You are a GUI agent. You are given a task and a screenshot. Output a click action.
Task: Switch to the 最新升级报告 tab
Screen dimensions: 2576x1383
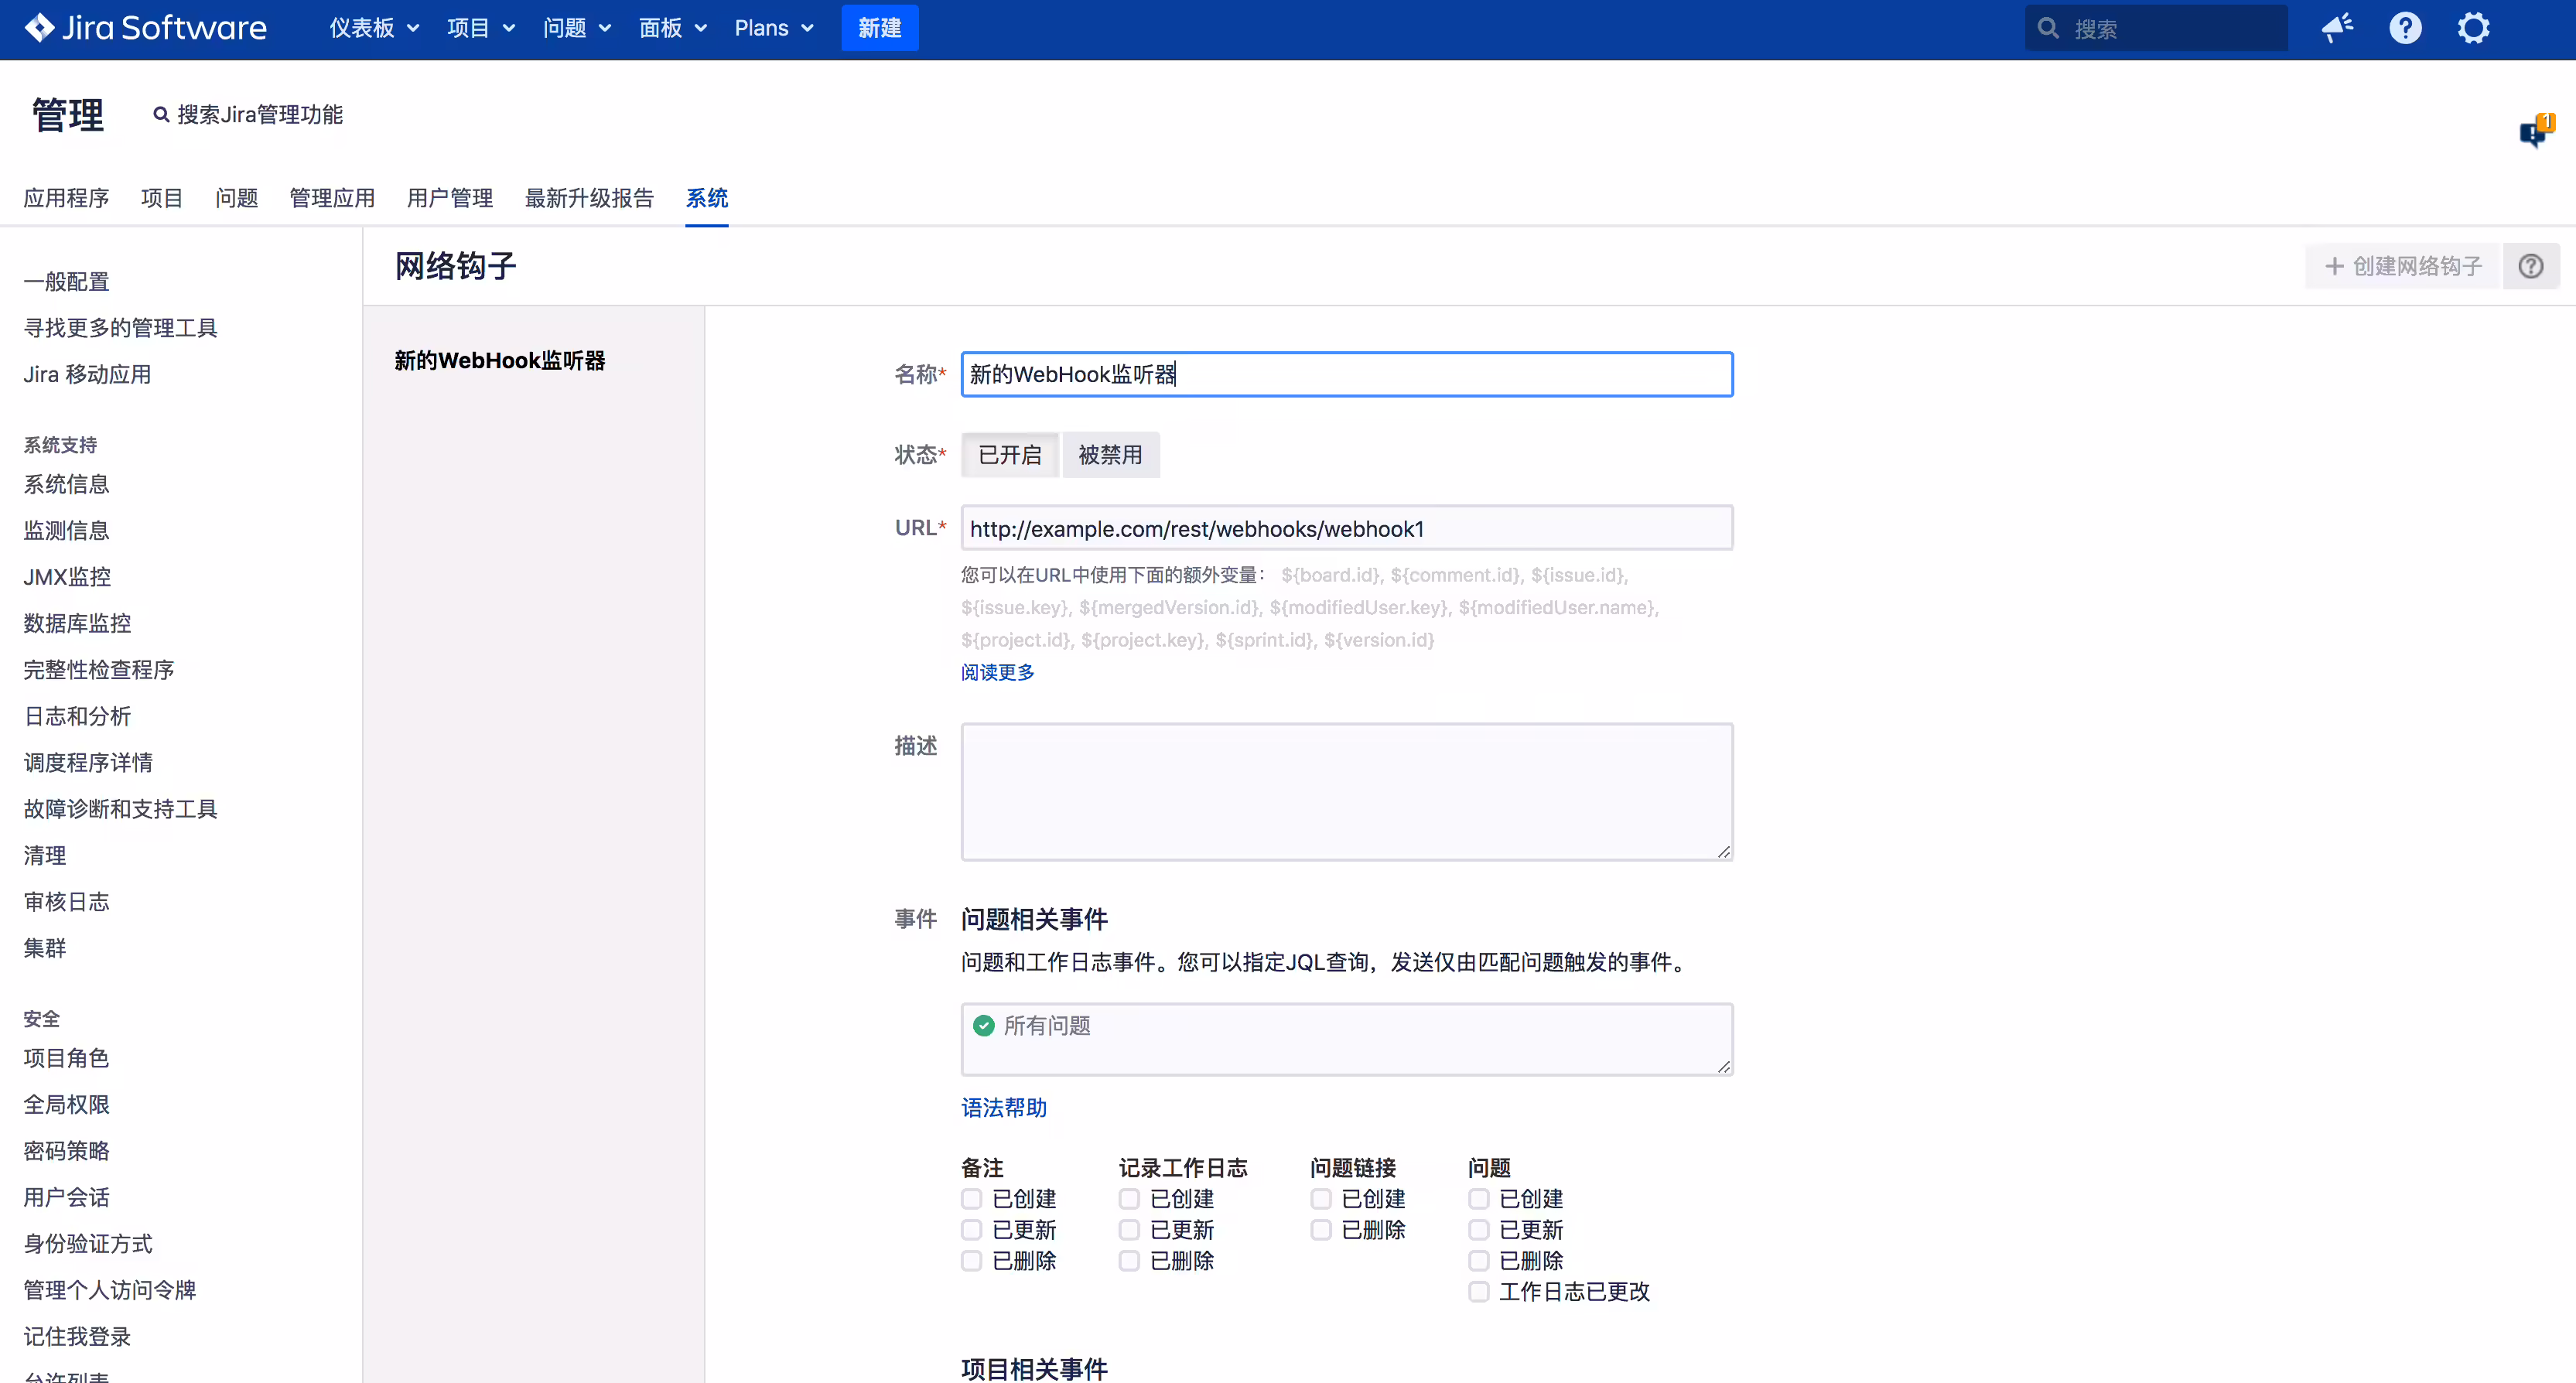589,198
